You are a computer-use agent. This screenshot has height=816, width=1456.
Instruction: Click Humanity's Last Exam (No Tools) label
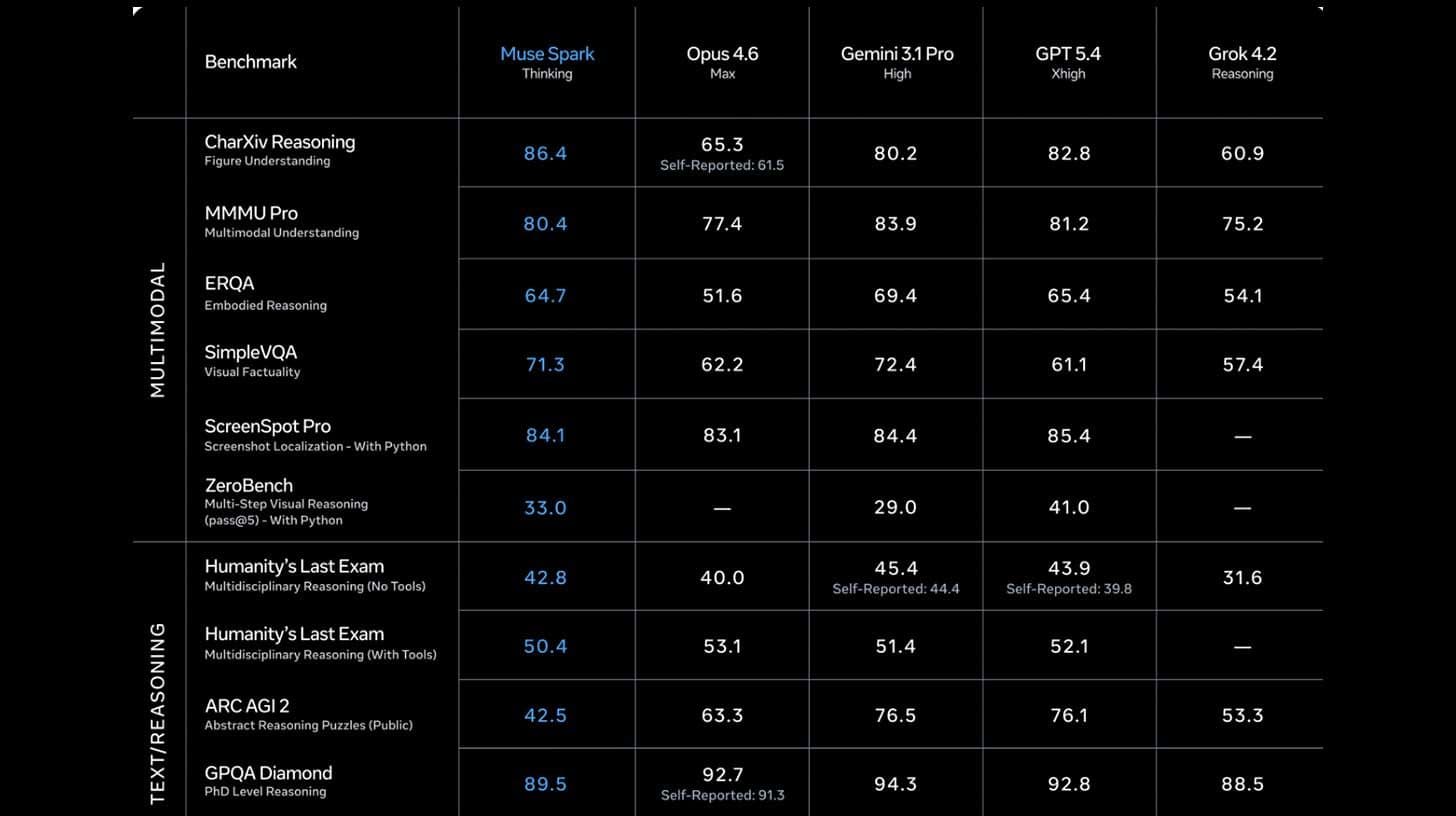coord(294,567)
